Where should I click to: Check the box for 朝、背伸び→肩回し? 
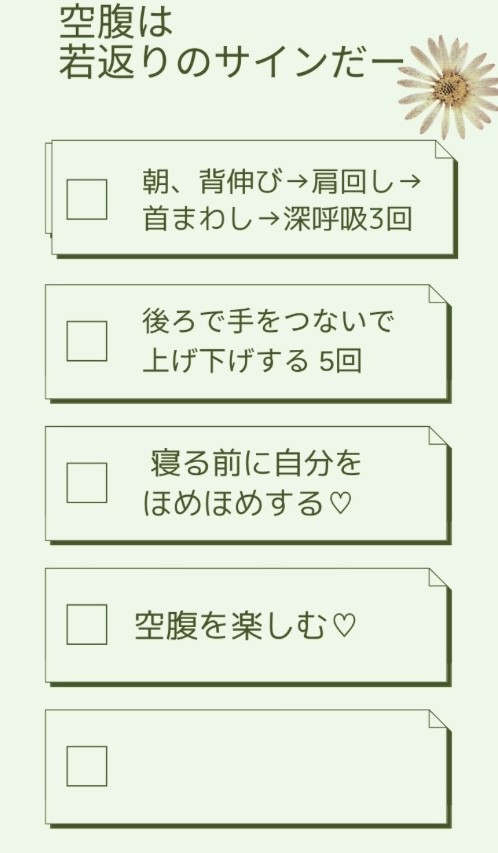pos(87,199)
